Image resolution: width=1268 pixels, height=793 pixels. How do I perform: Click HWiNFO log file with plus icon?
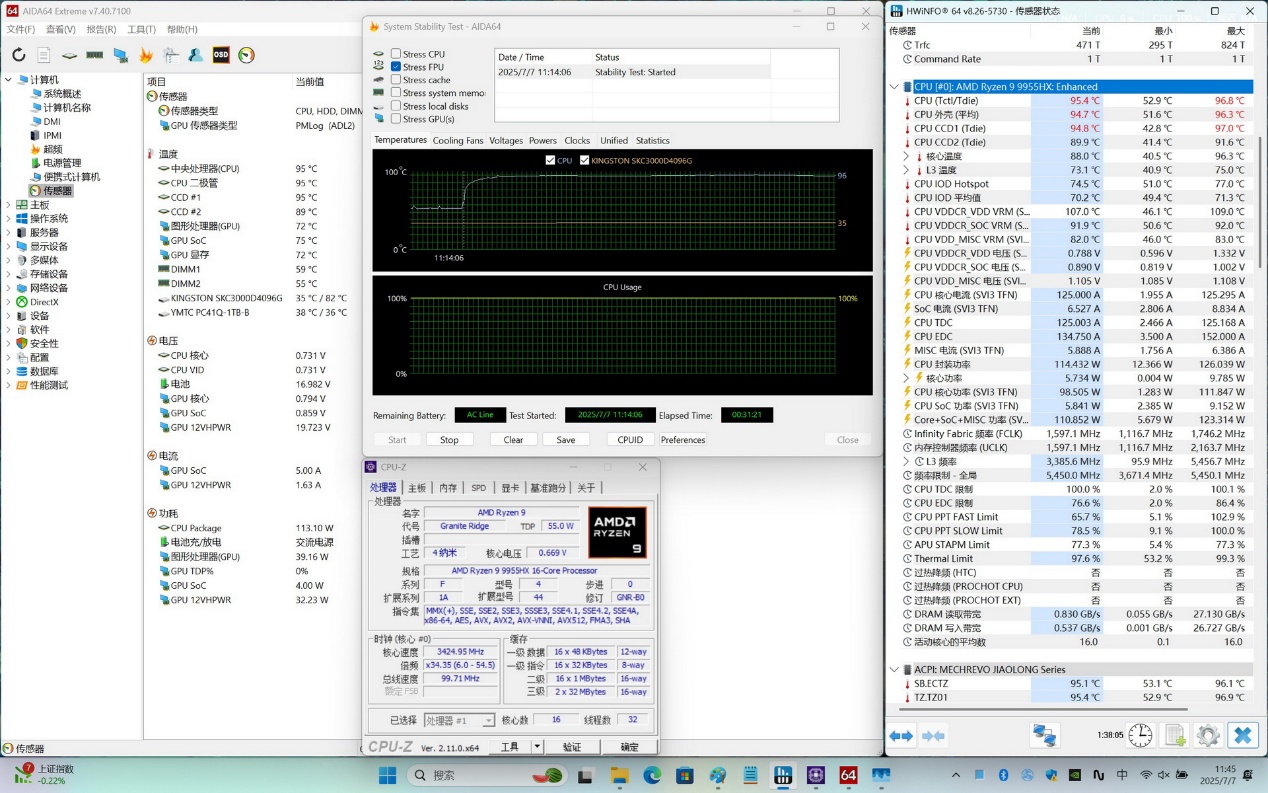click(x=1175, y=736)
